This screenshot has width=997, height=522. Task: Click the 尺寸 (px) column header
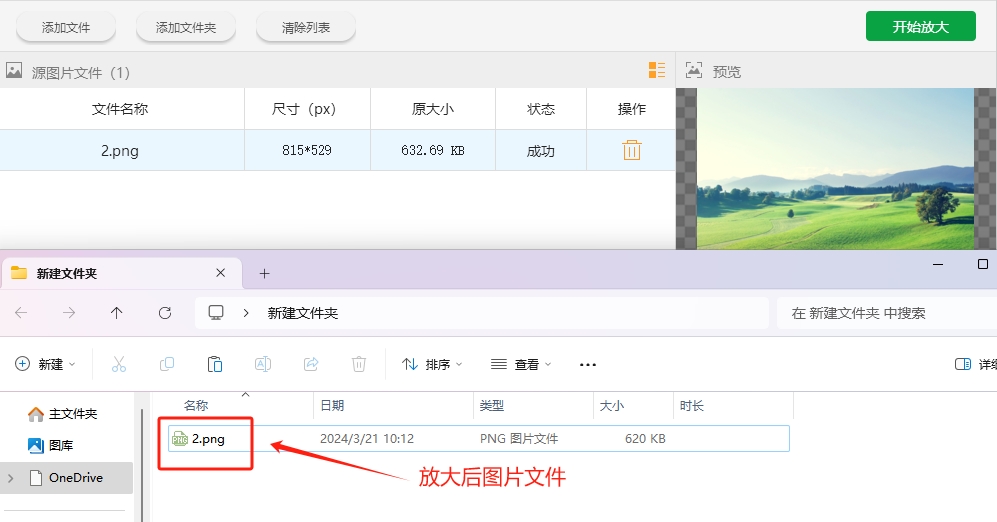click(307, 109)
